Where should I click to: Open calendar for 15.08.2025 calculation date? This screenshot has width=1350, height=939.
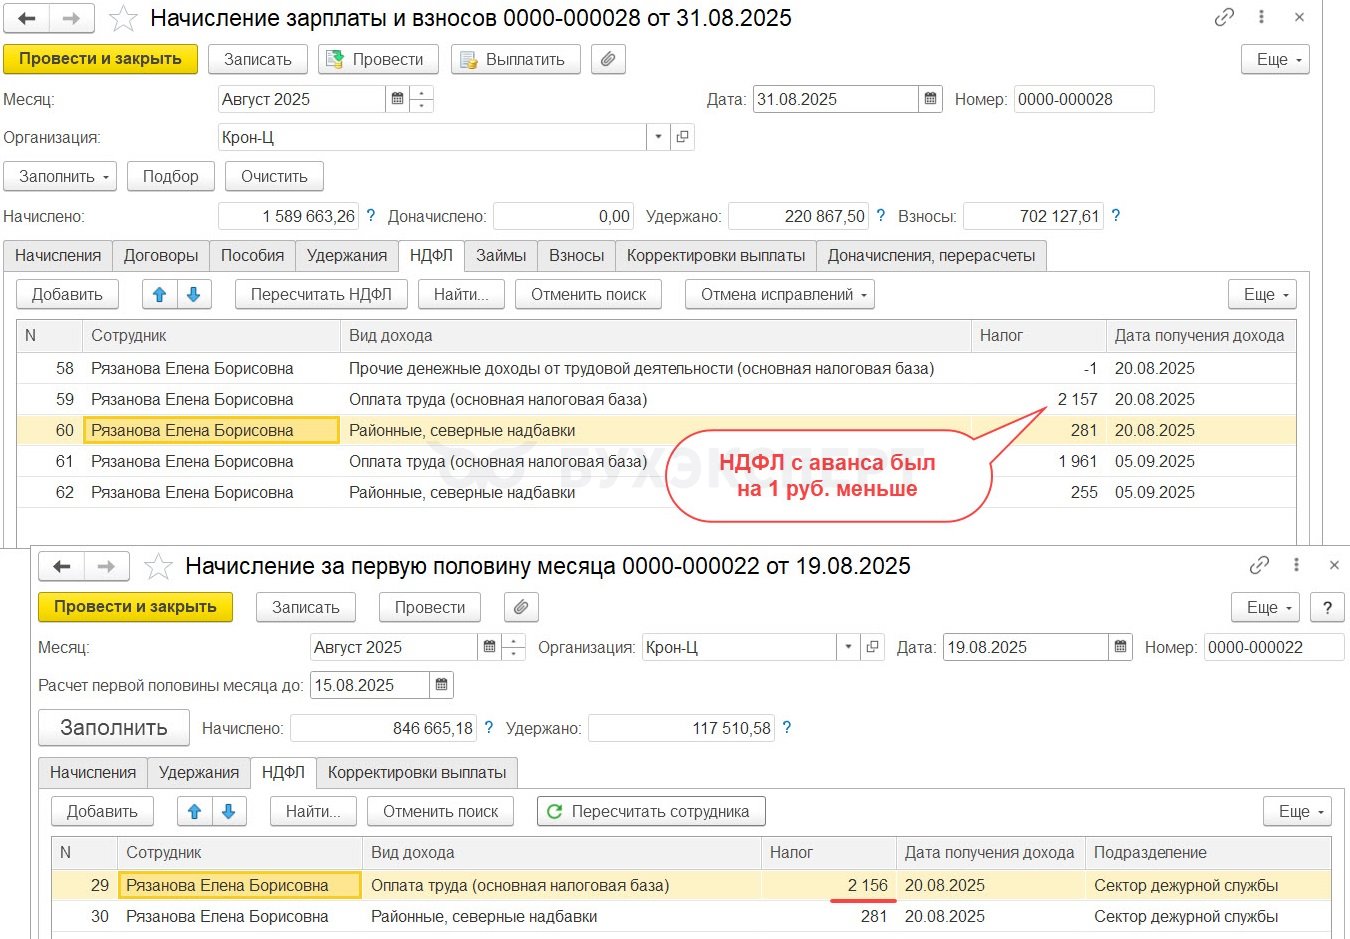(442, 685)
